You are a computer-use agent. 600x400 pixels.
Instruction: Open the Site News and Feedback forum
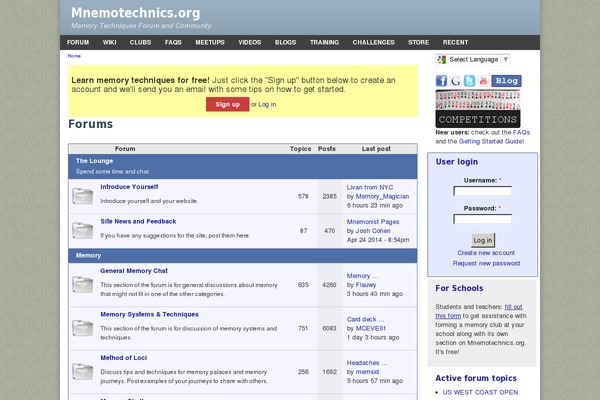point(138,221)
